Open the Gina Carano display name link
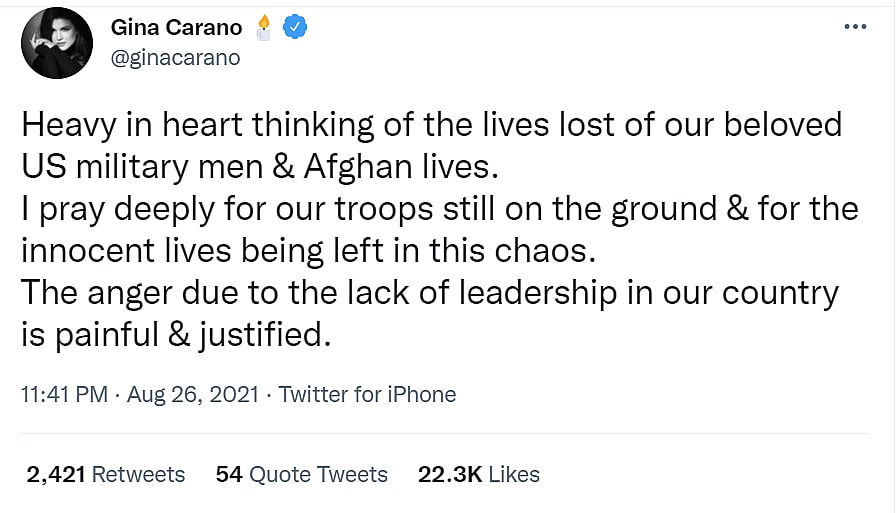Screen dimensions: 896x513 click(x=176, y=27)
